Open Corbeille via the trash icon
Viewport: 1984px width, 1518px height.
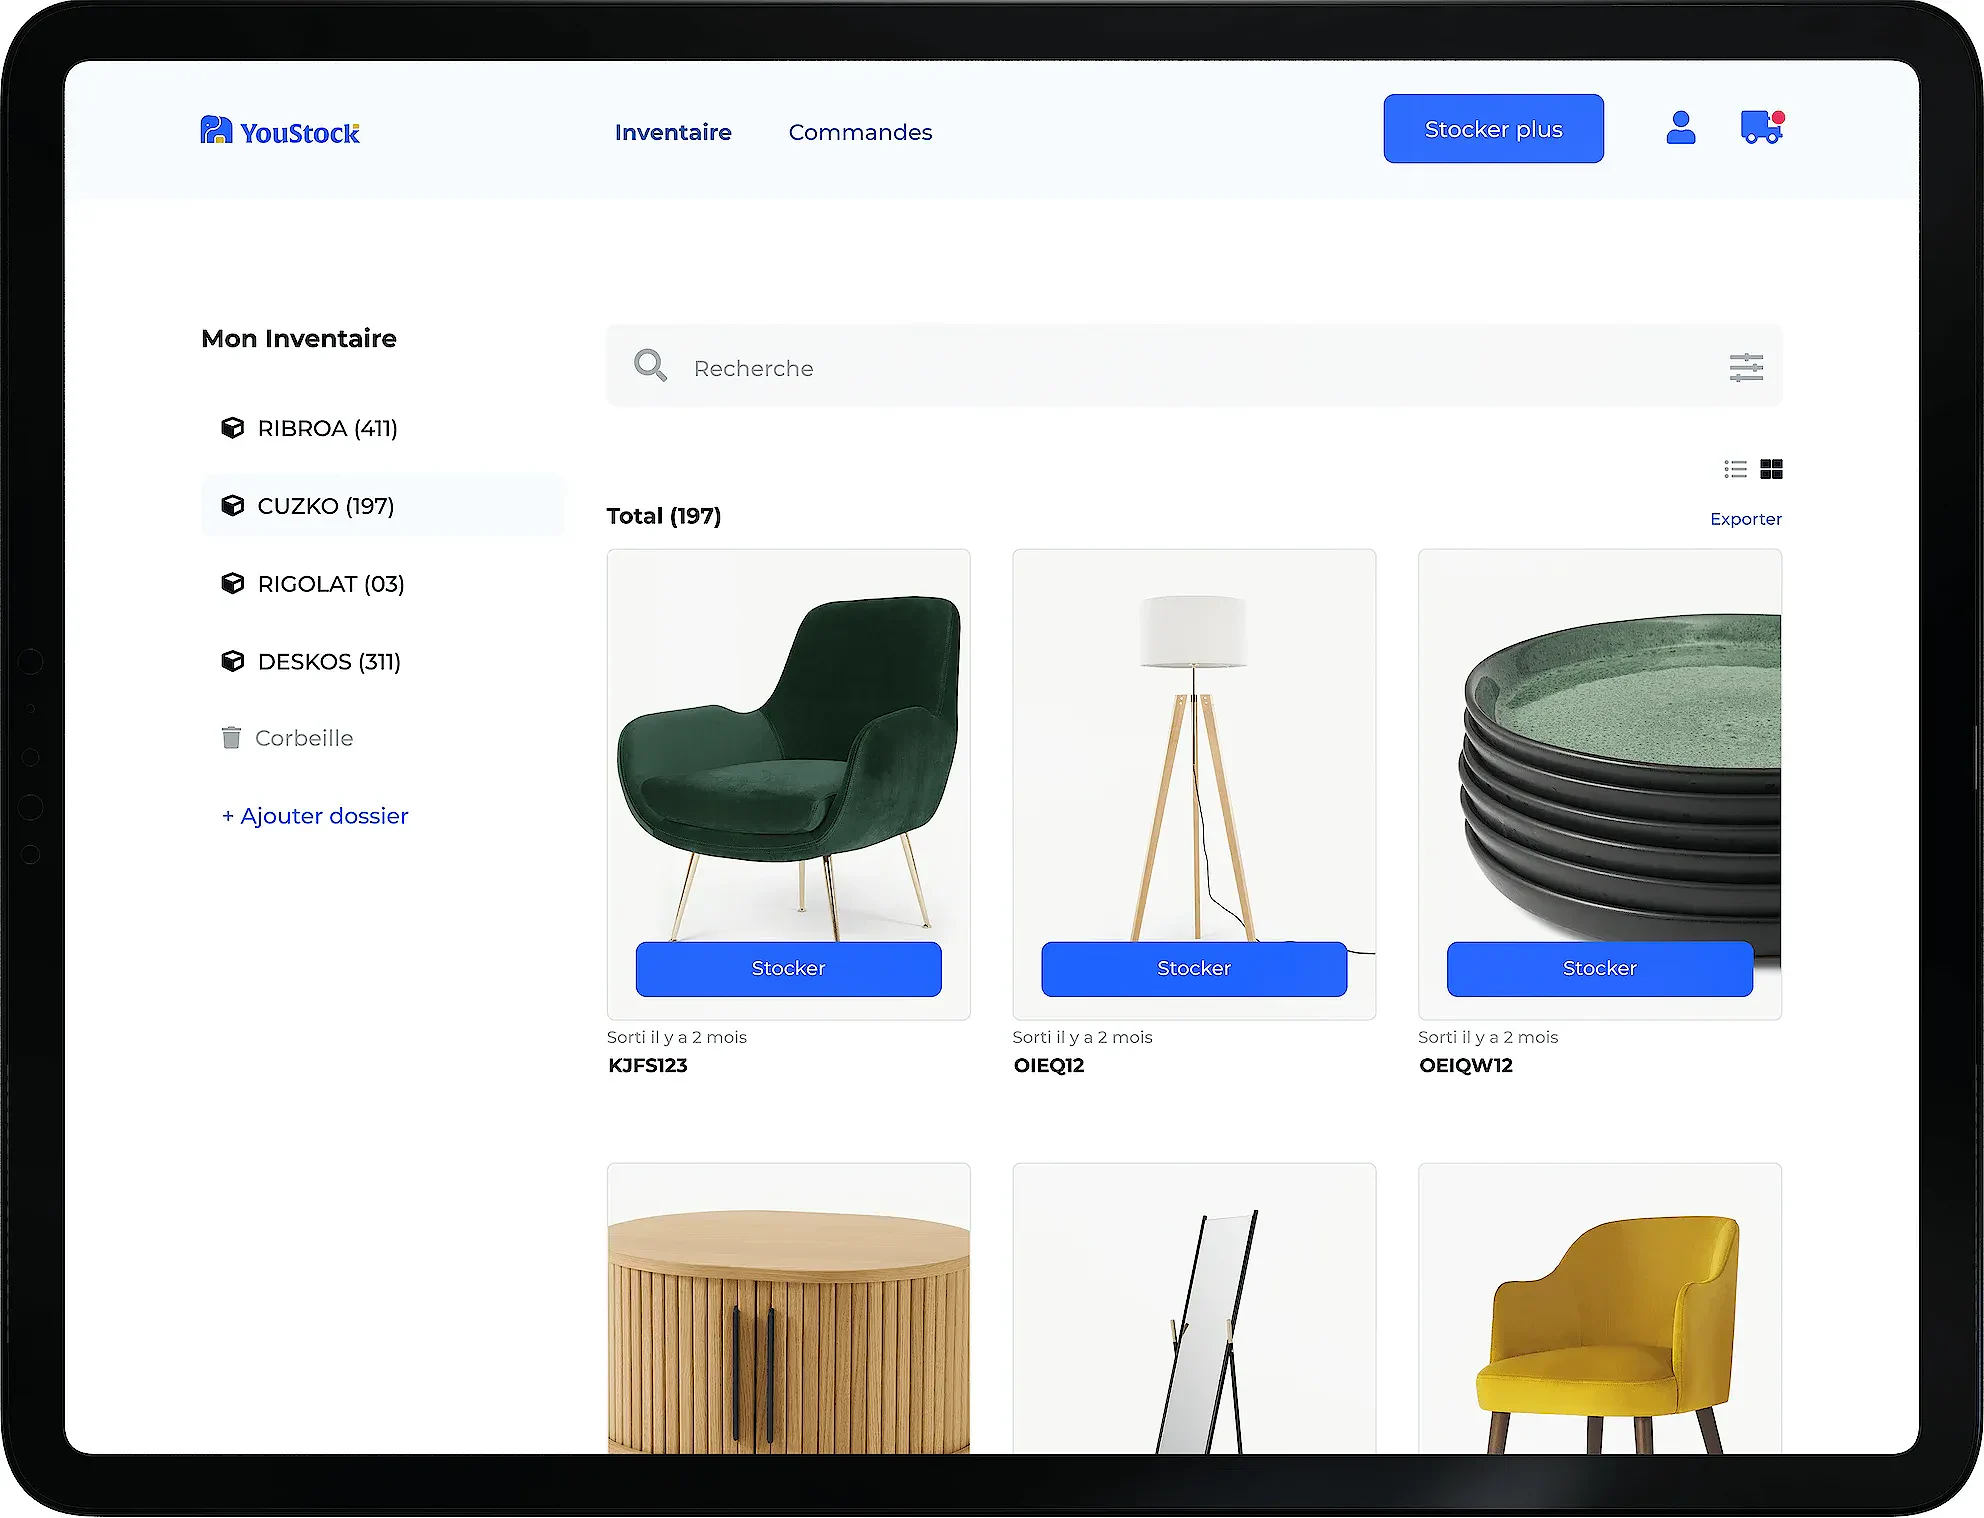232,737
